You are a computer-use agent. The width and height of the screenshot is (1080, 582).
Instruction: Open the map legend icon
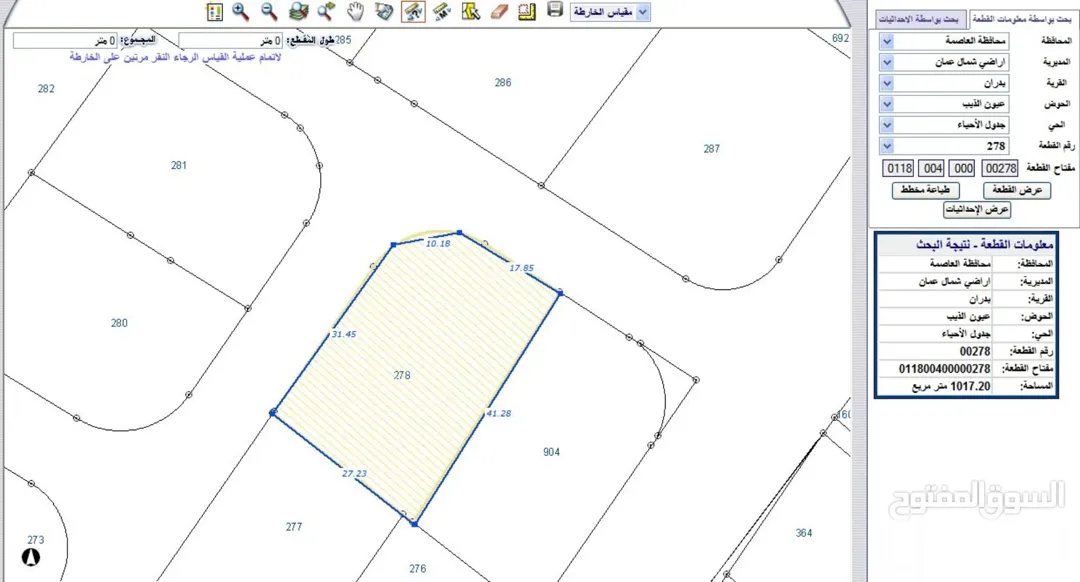pos(214,11)
